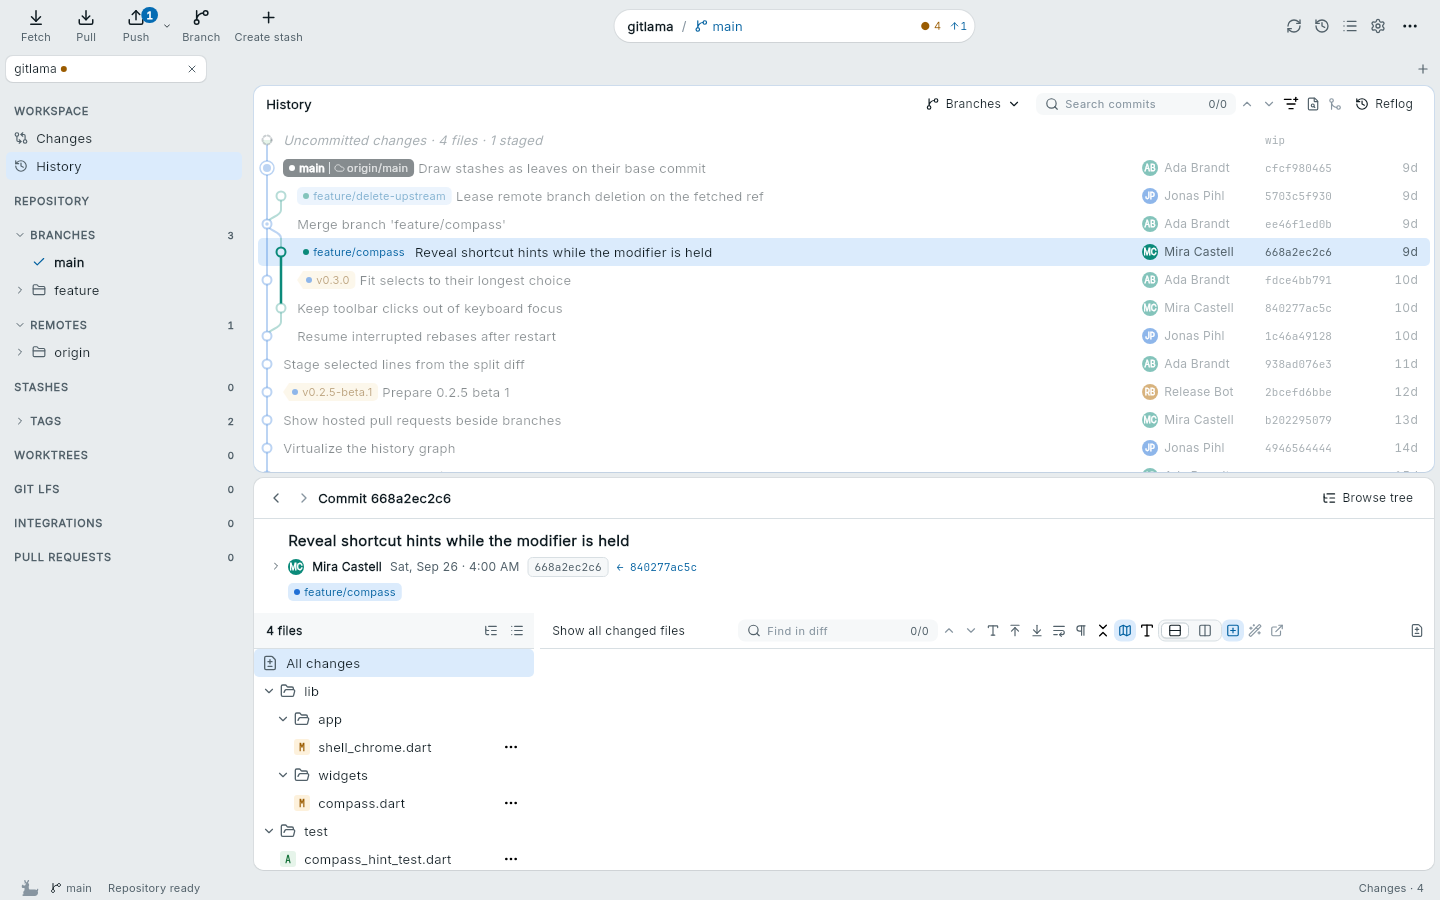The height and width of the screenshot is (900, 1440).
Task: Click the Browse tree button
Action: tap(1368, 498)
